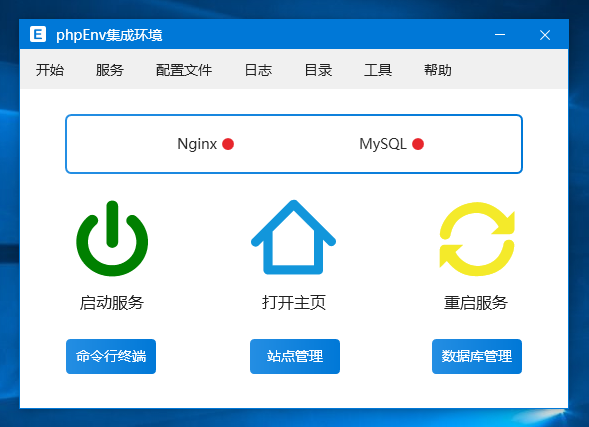This screenshot has width=589, height=427.
Task: Open homepage via blue house icon
Action: 293,237
